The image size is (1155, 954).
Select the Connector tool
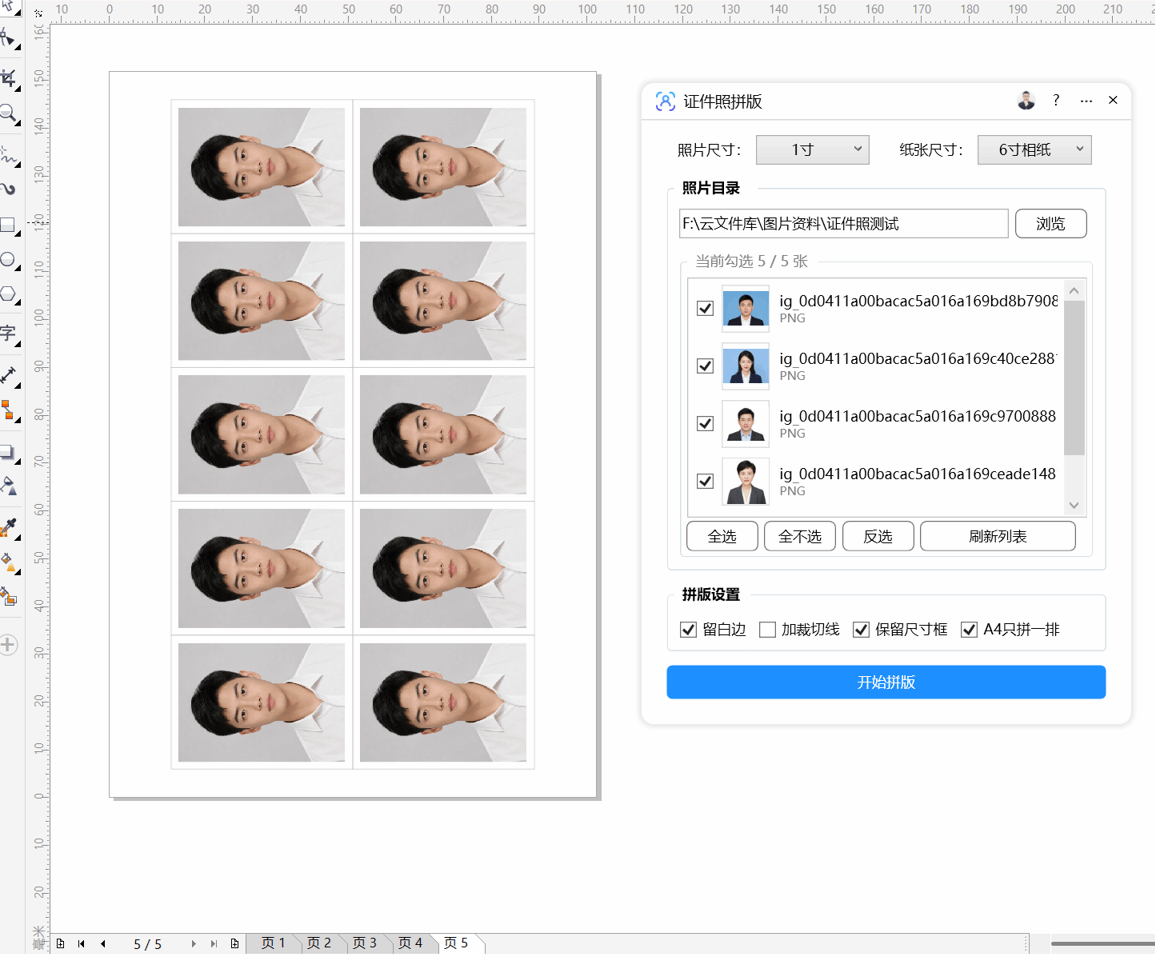coord(7,410)
